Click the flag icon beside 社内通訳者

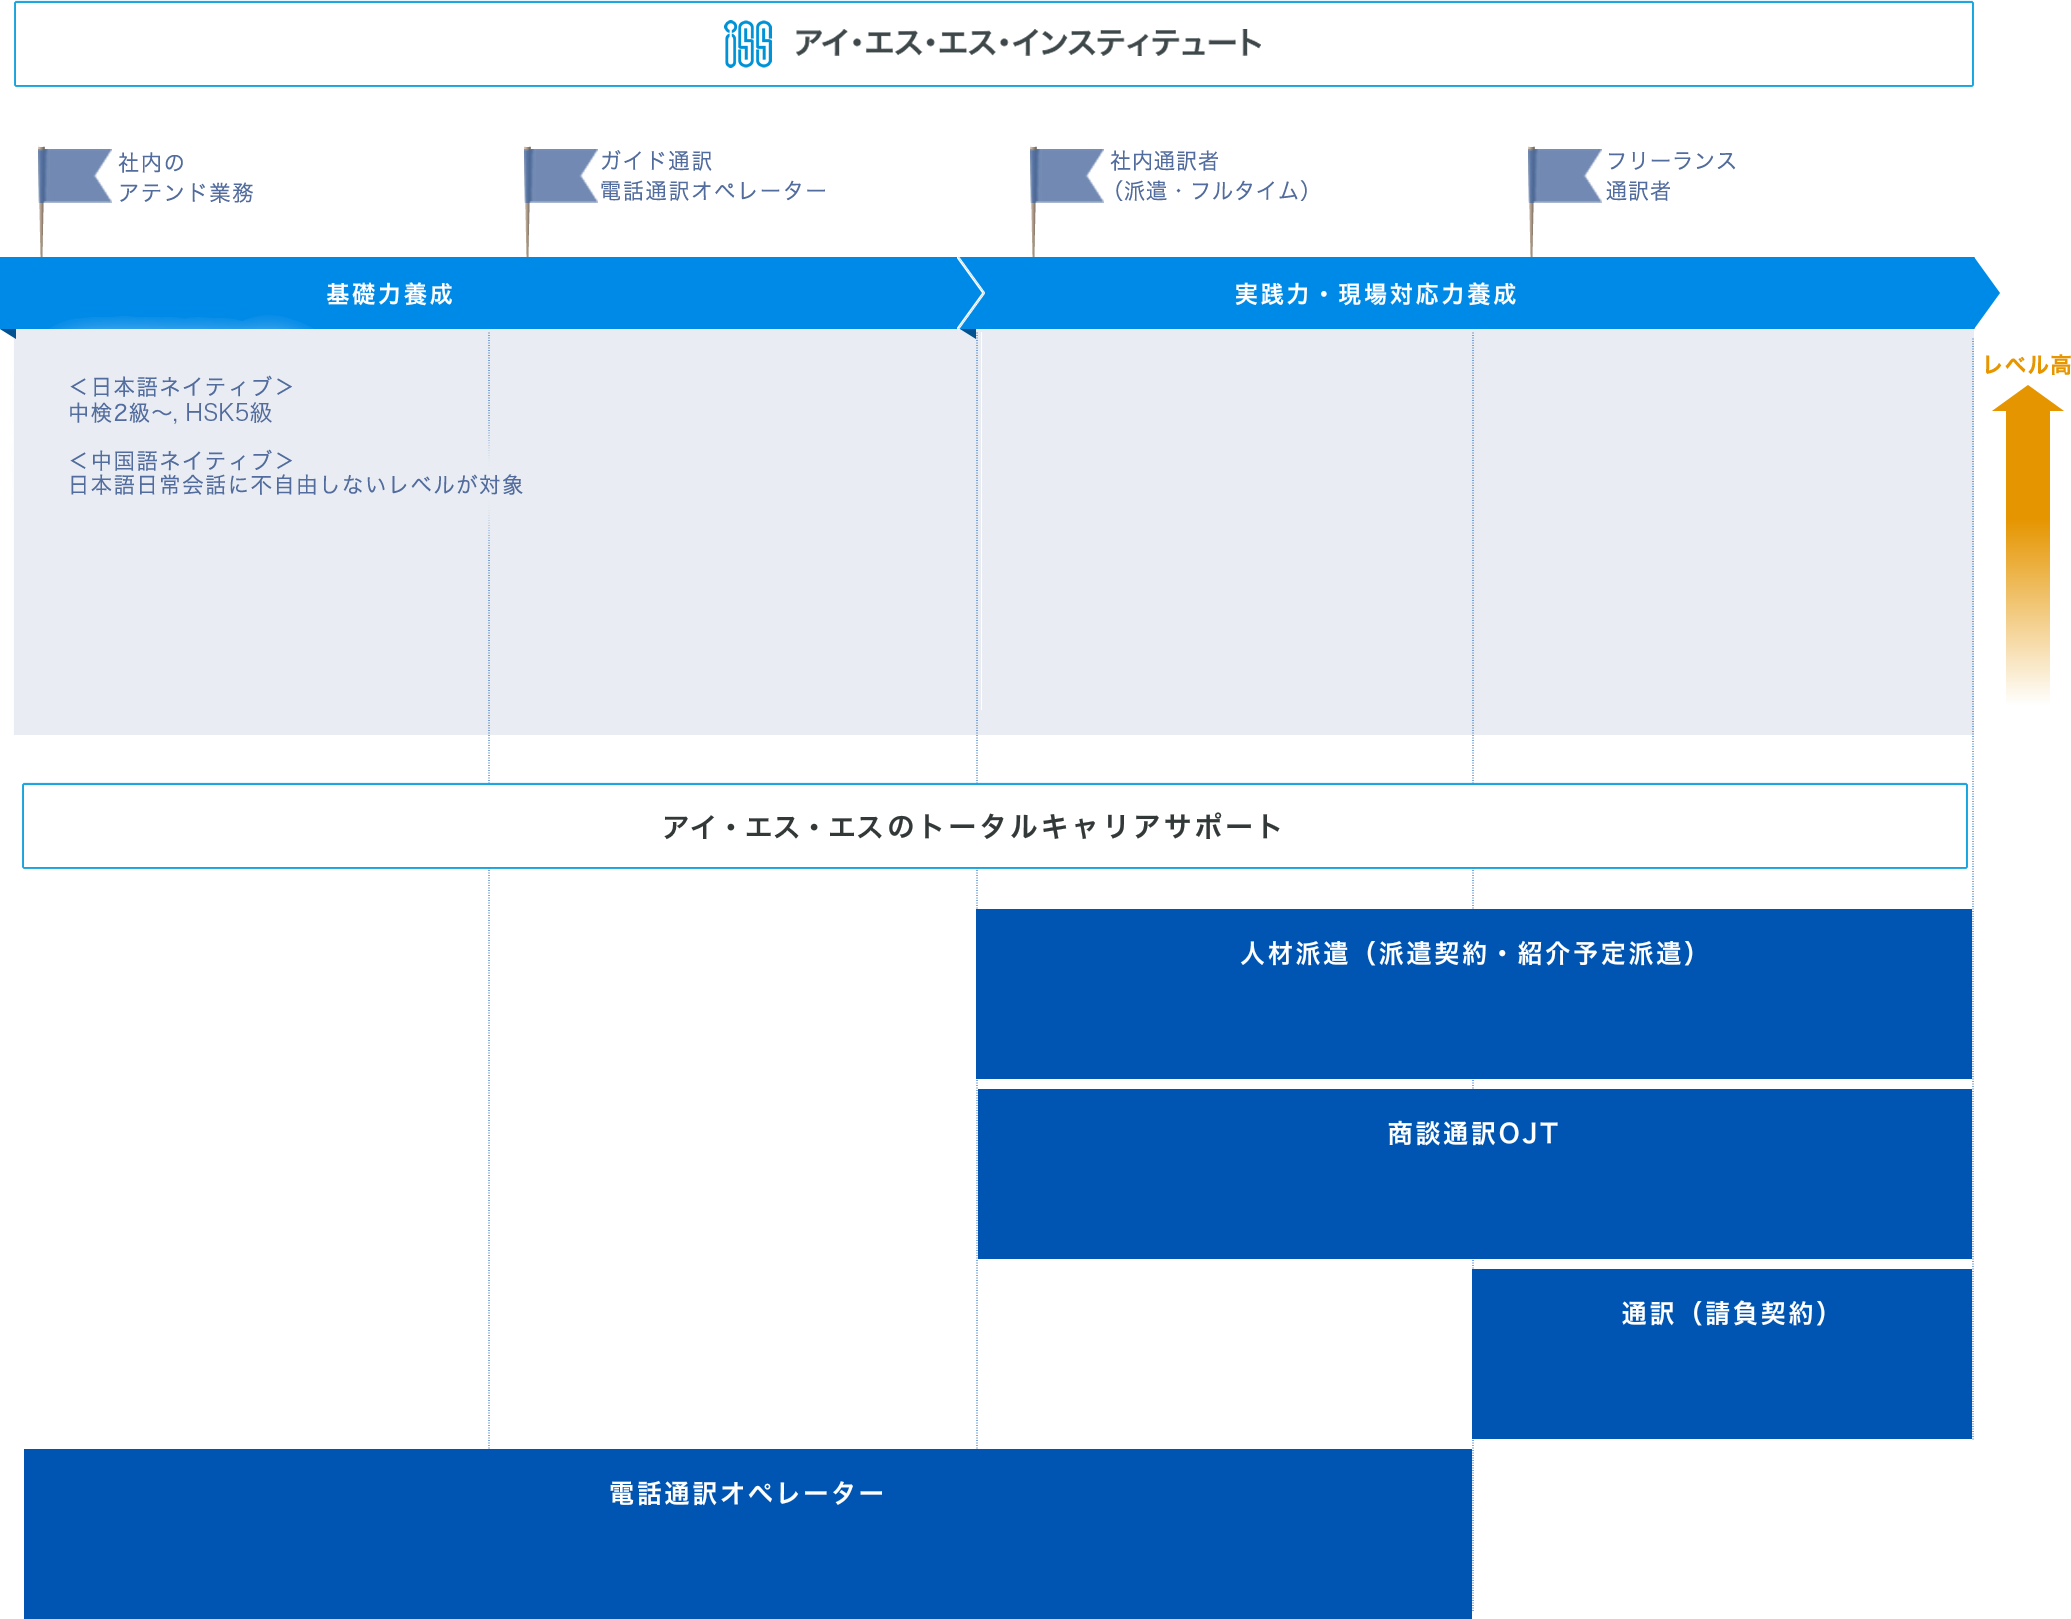pyautogui.click(x=1066, y=200)
